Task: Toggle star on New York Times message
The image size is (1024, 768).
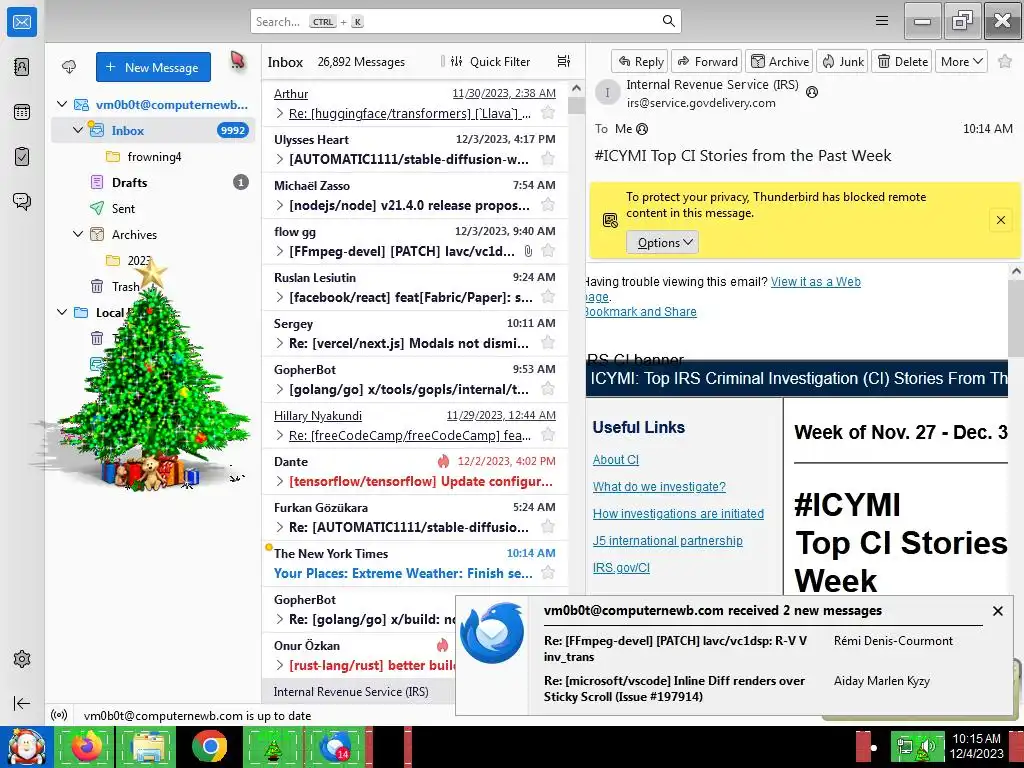Action: click(549, 573)
